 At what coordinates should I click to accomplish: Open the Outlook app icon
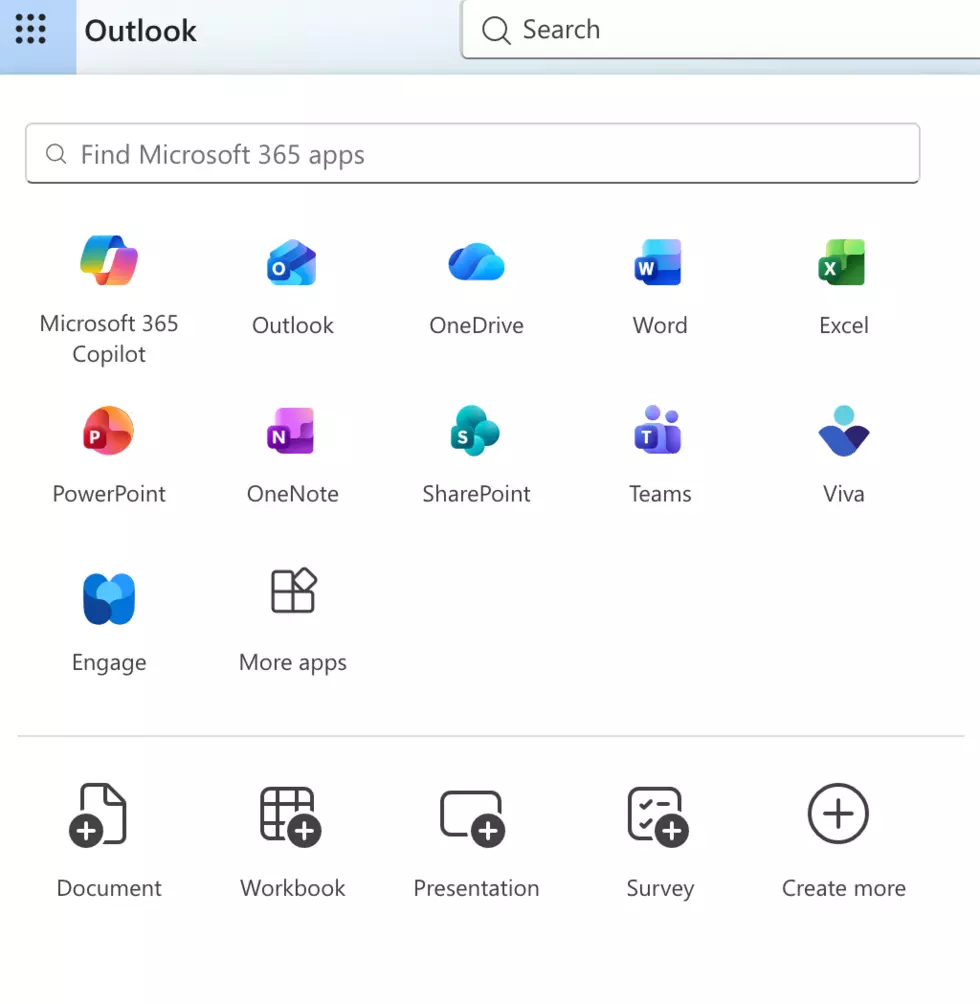292,263
